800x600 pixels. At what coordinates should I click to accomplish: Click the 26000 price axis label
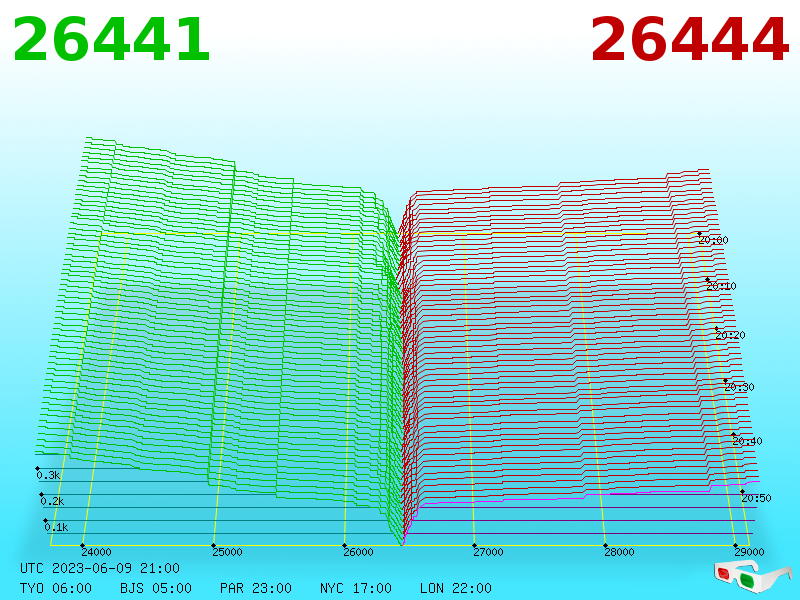[358, 552]
